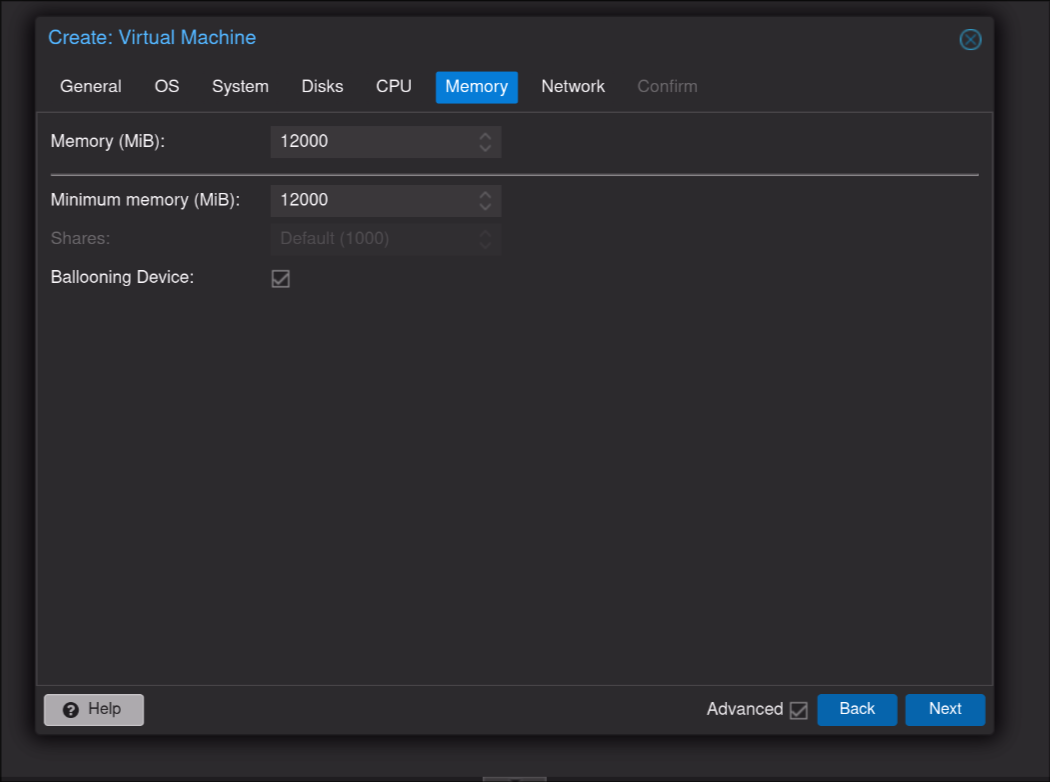
Task: Go to the System tab
Action: [240, 87]
